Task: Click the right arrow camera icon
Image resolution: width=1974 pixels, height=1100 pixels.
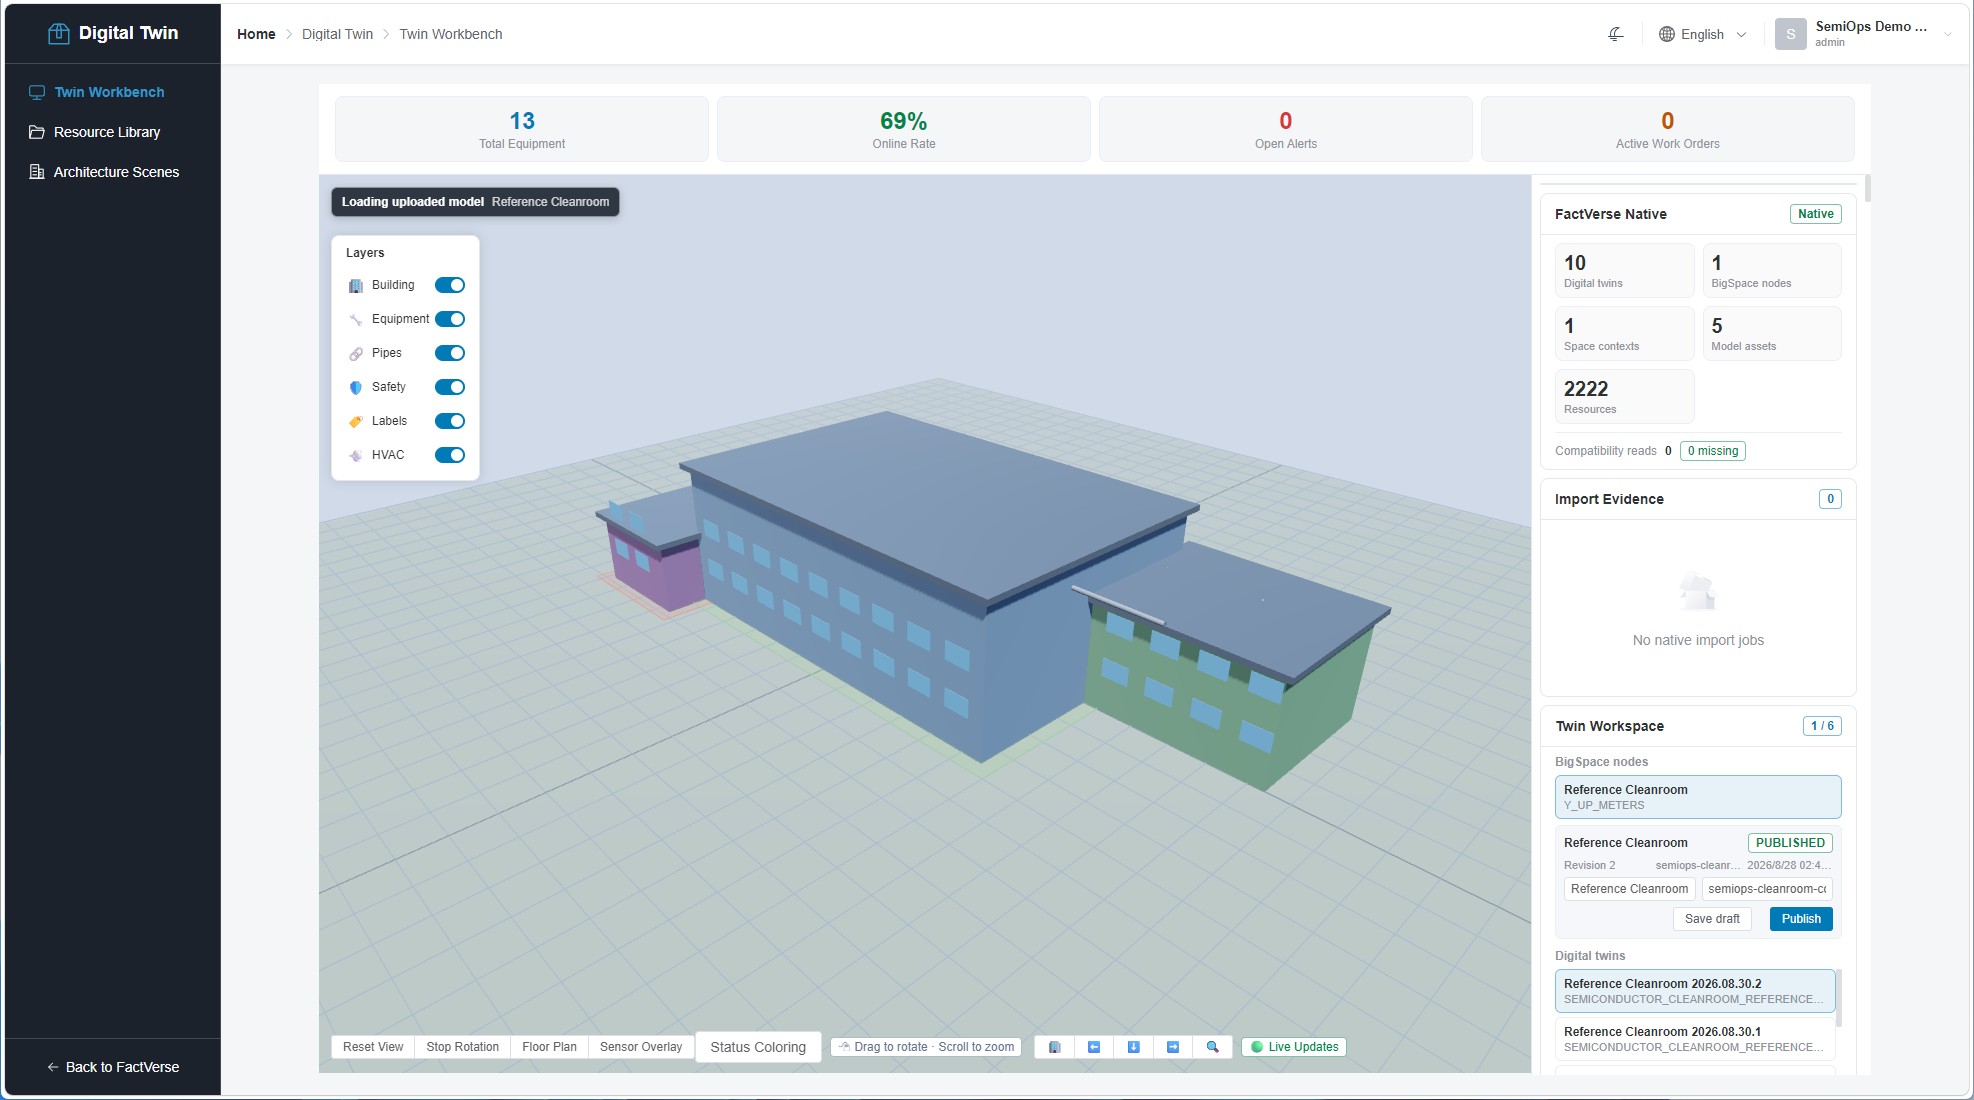Action: coord(1173,1047)
